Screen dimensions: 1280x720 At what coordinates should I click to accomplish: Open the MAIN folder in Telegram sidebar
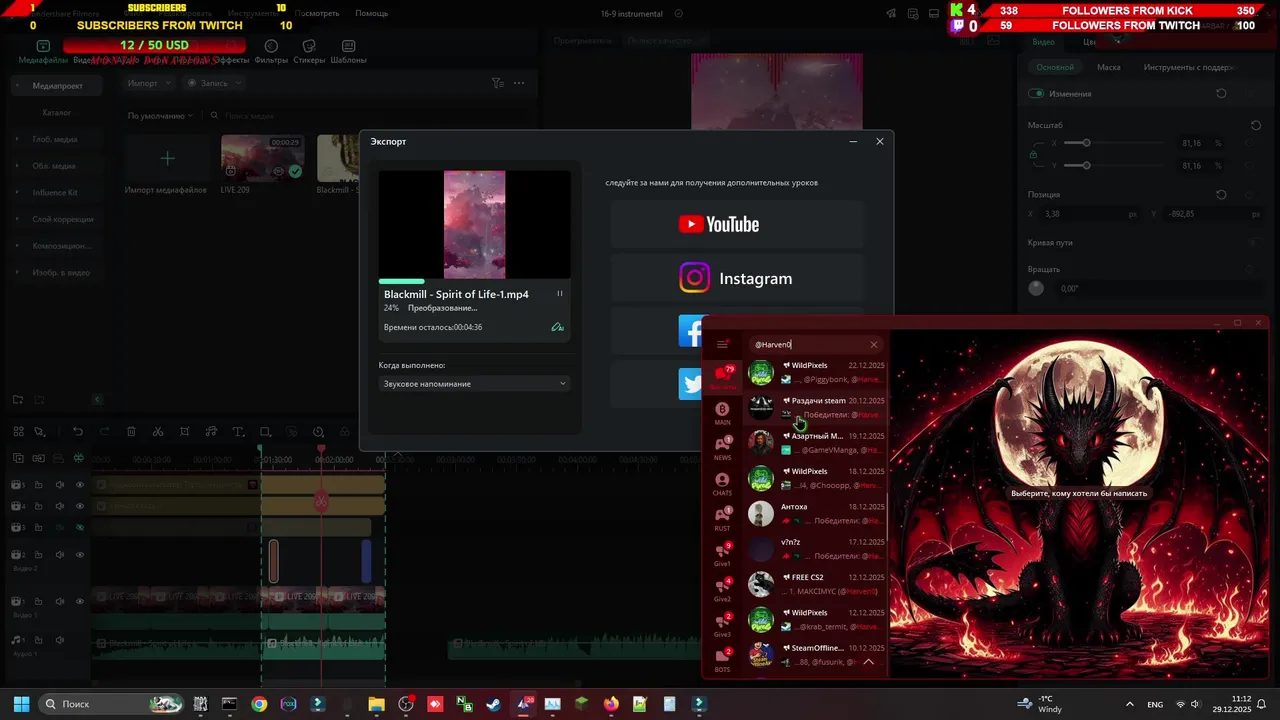pos(722,413)
